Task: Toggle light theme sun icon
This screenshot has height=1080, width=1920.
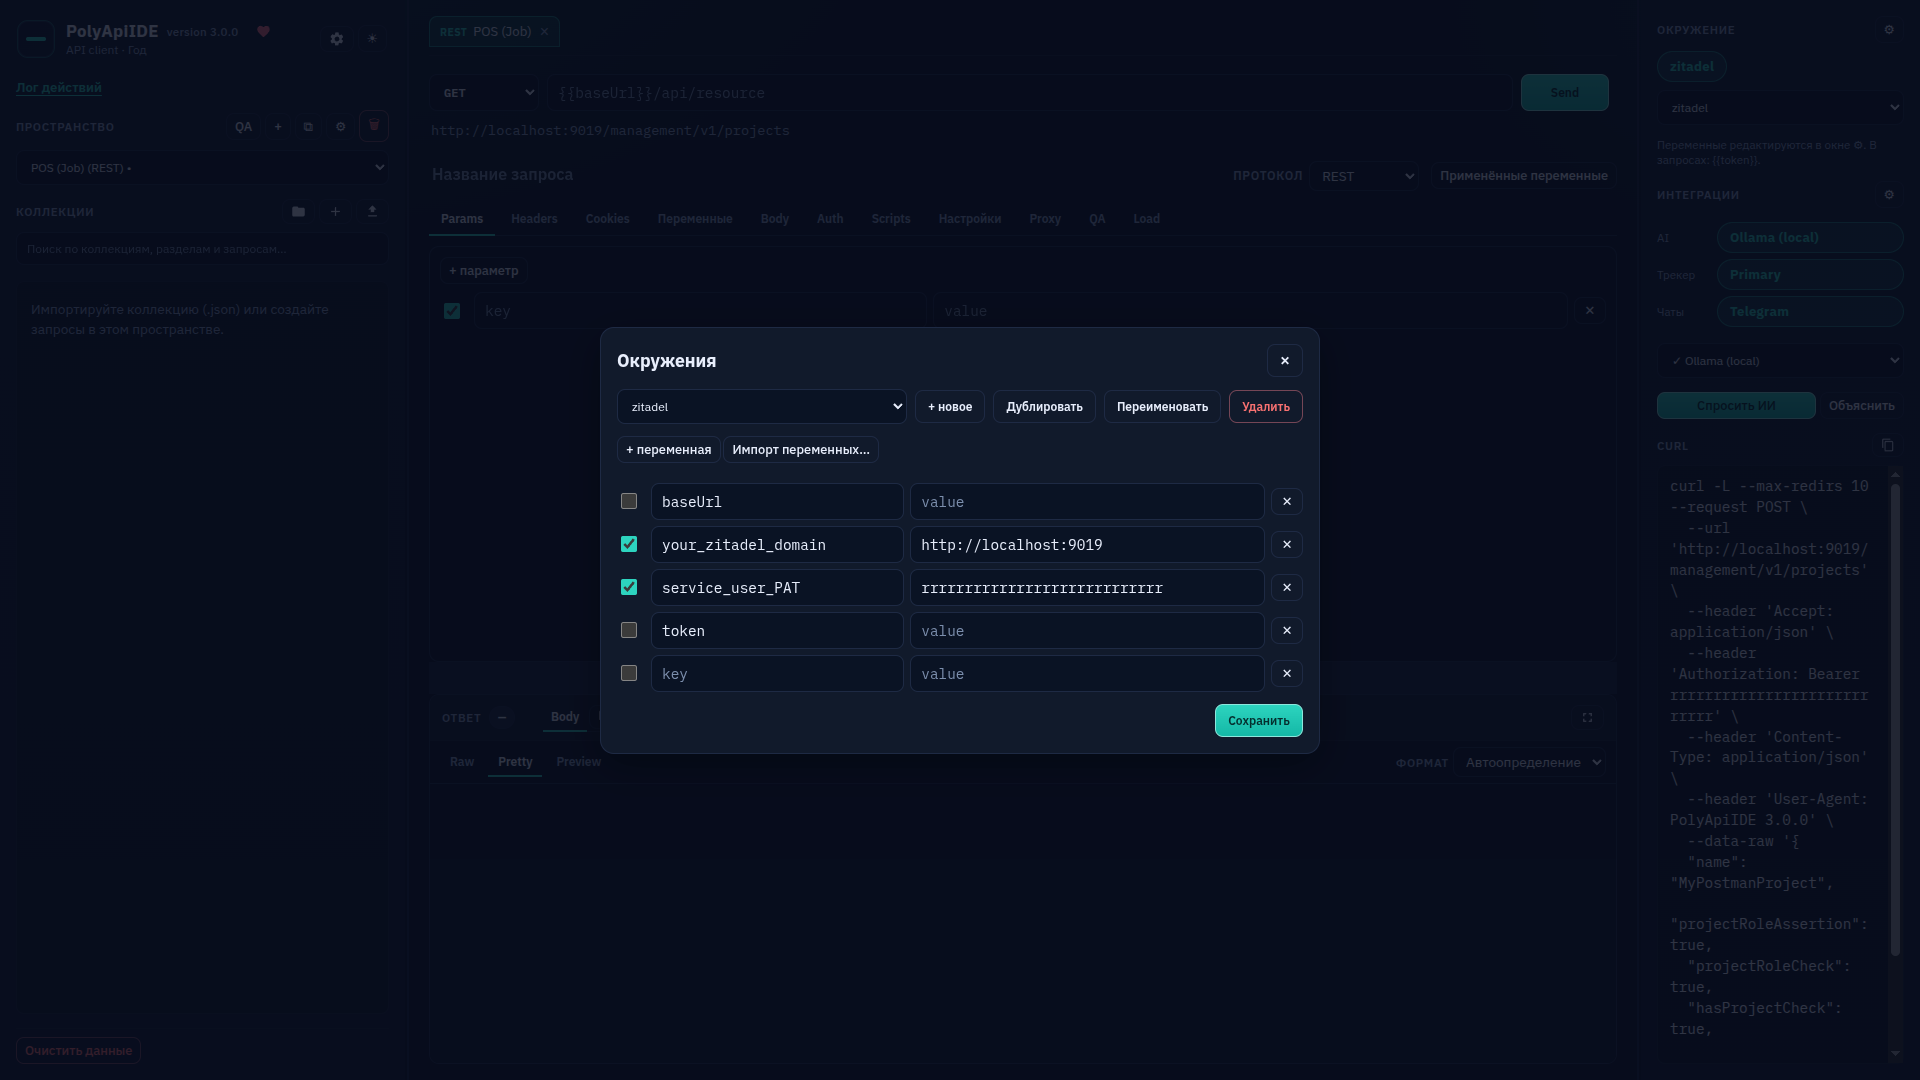Action: (372, 38)
